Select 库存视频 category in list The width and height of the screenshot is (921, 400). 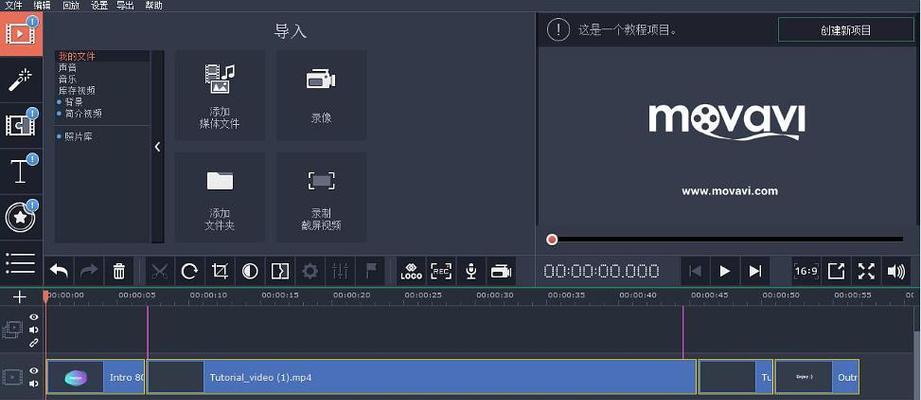[x=76, y=90]
